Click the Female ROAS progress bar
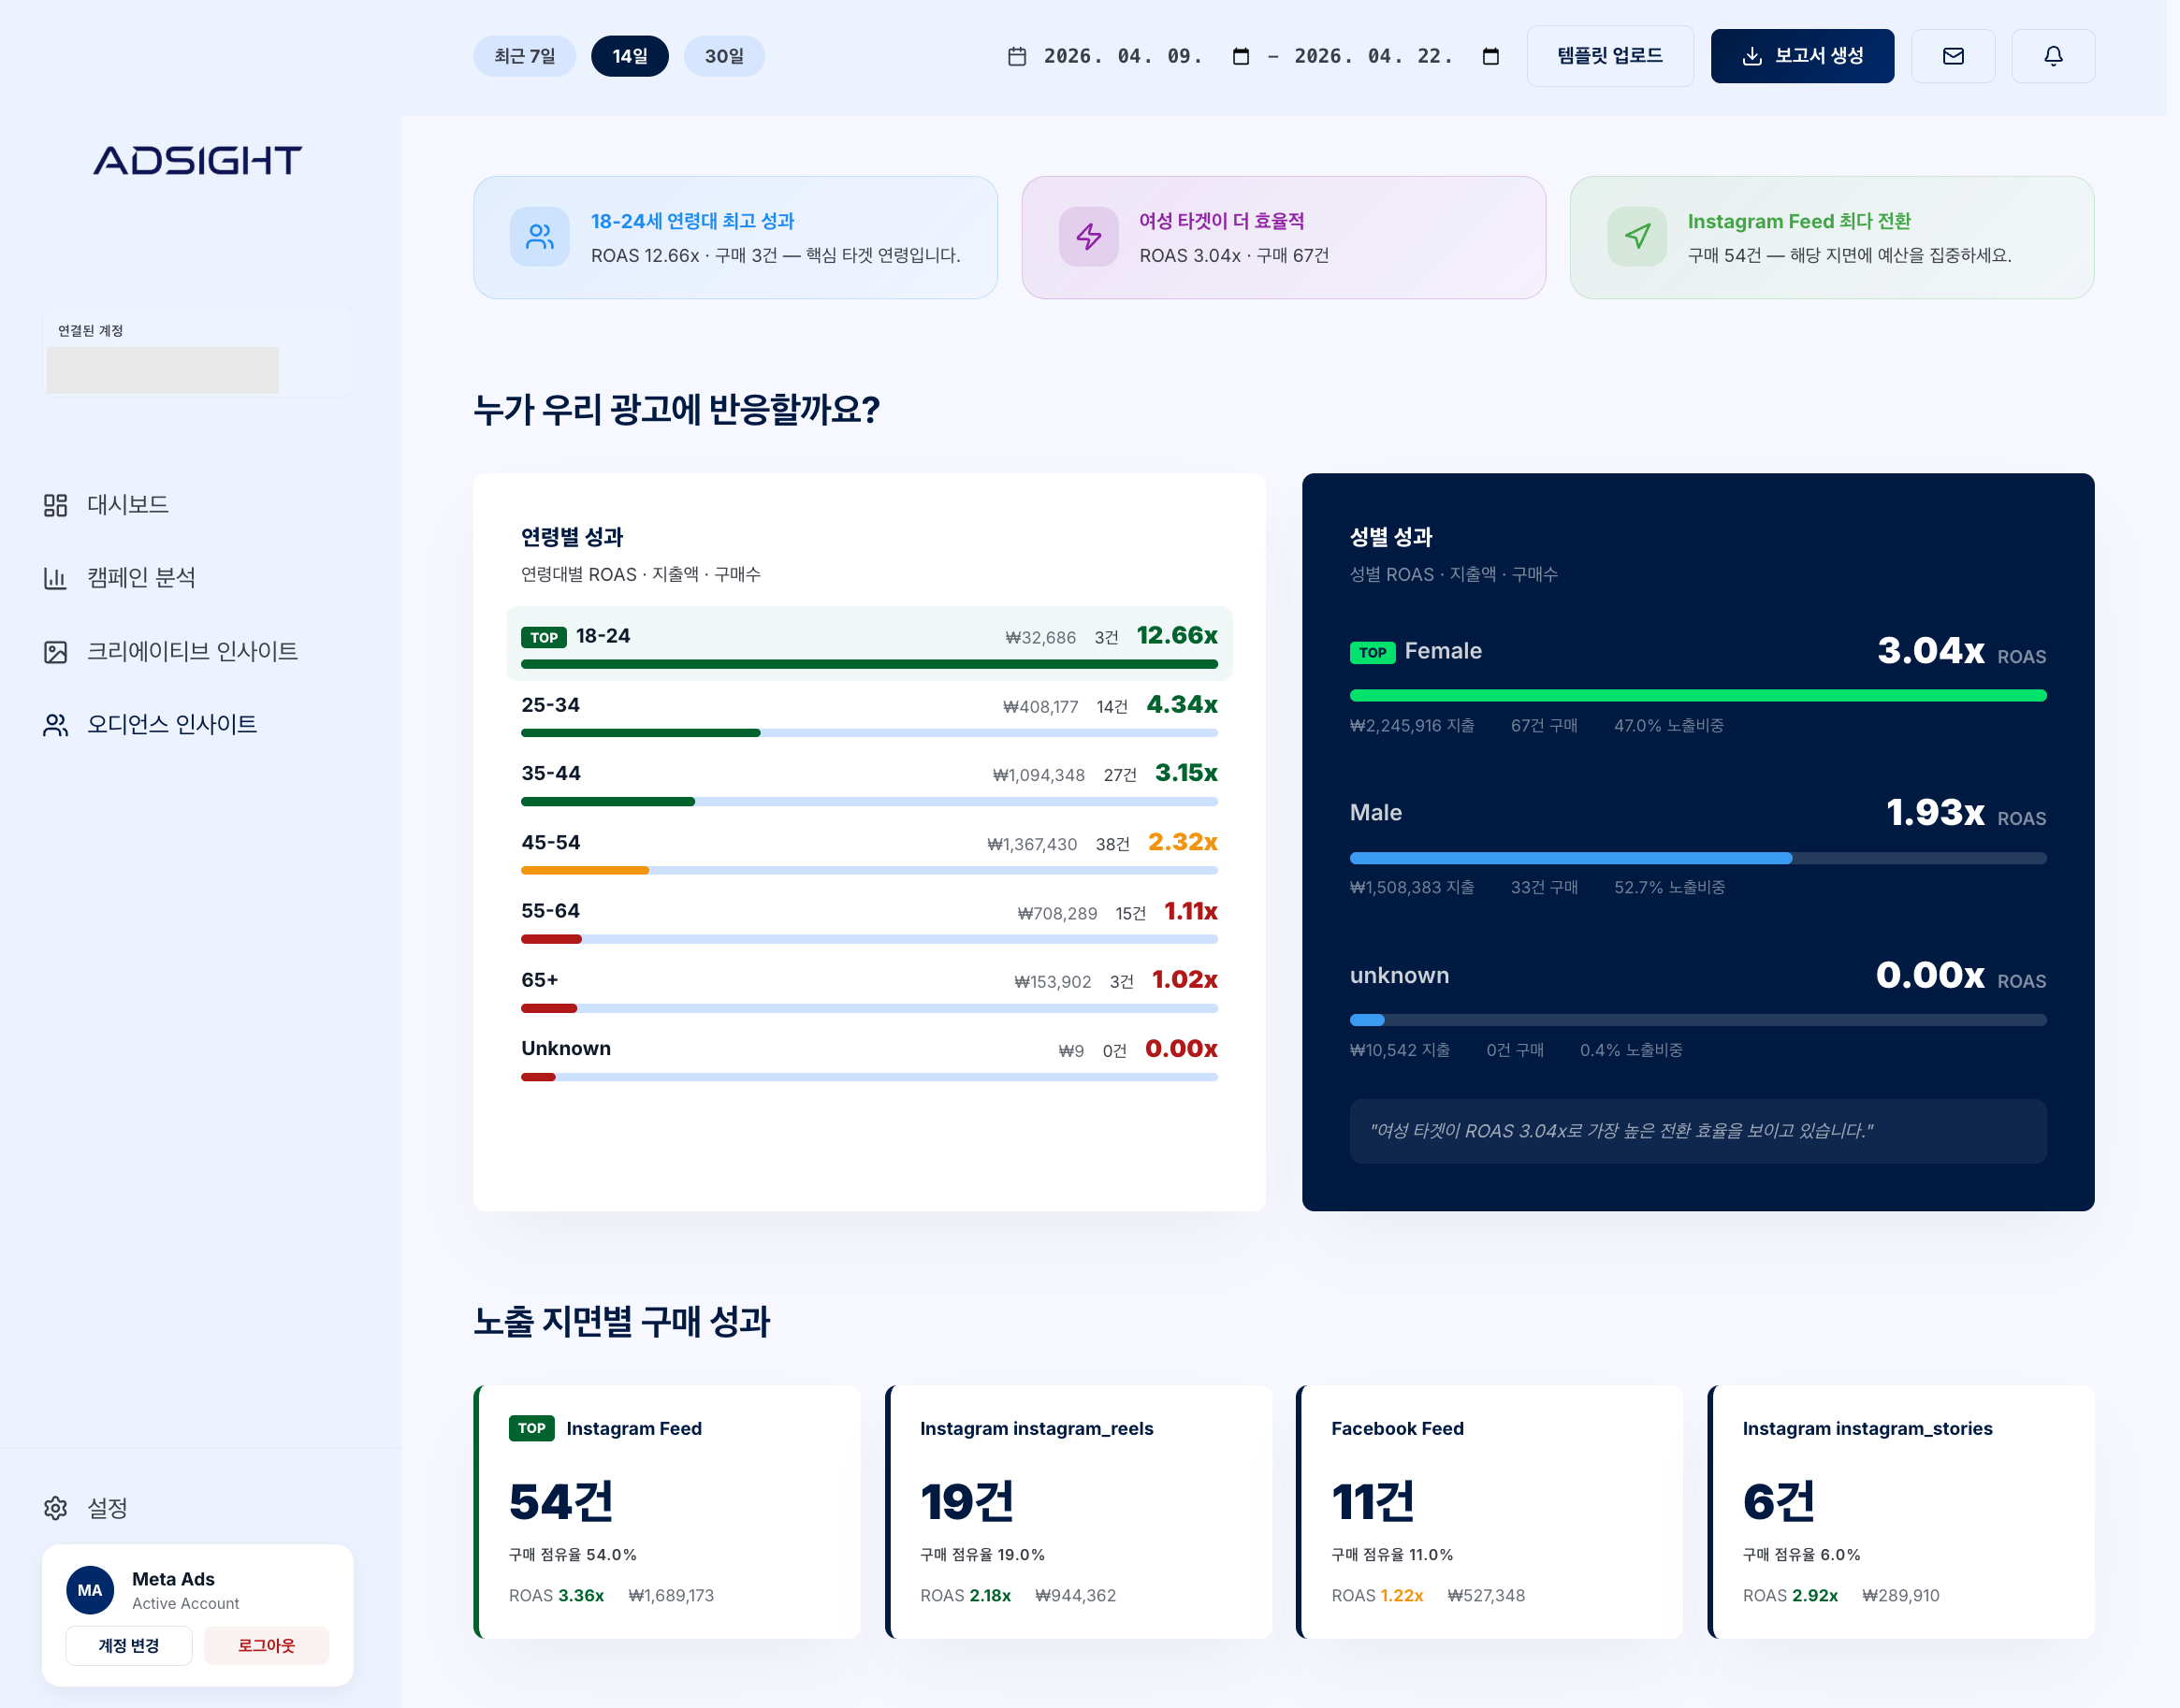The image size is (2180, 1708). pos(1698,695)
